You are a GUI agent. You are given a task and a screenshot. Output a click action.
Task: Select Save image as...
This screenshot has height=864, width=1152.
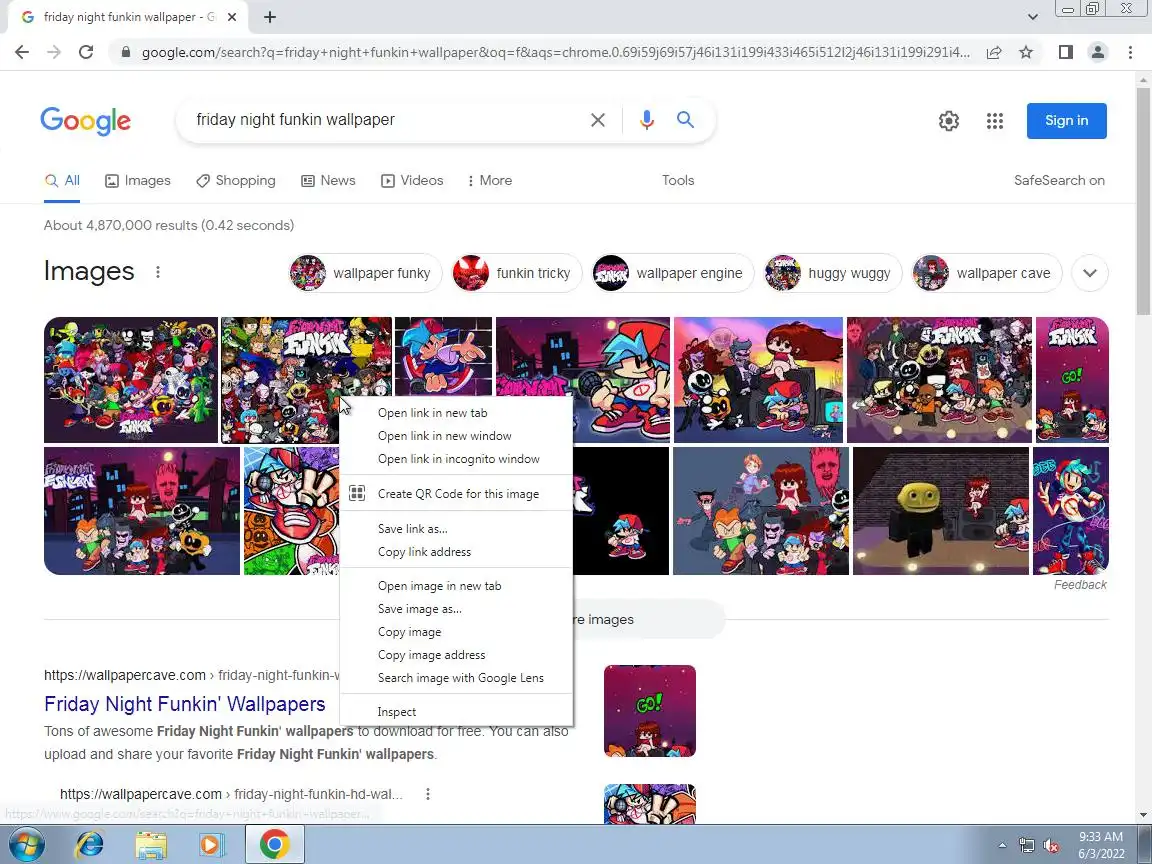point(456,609)
